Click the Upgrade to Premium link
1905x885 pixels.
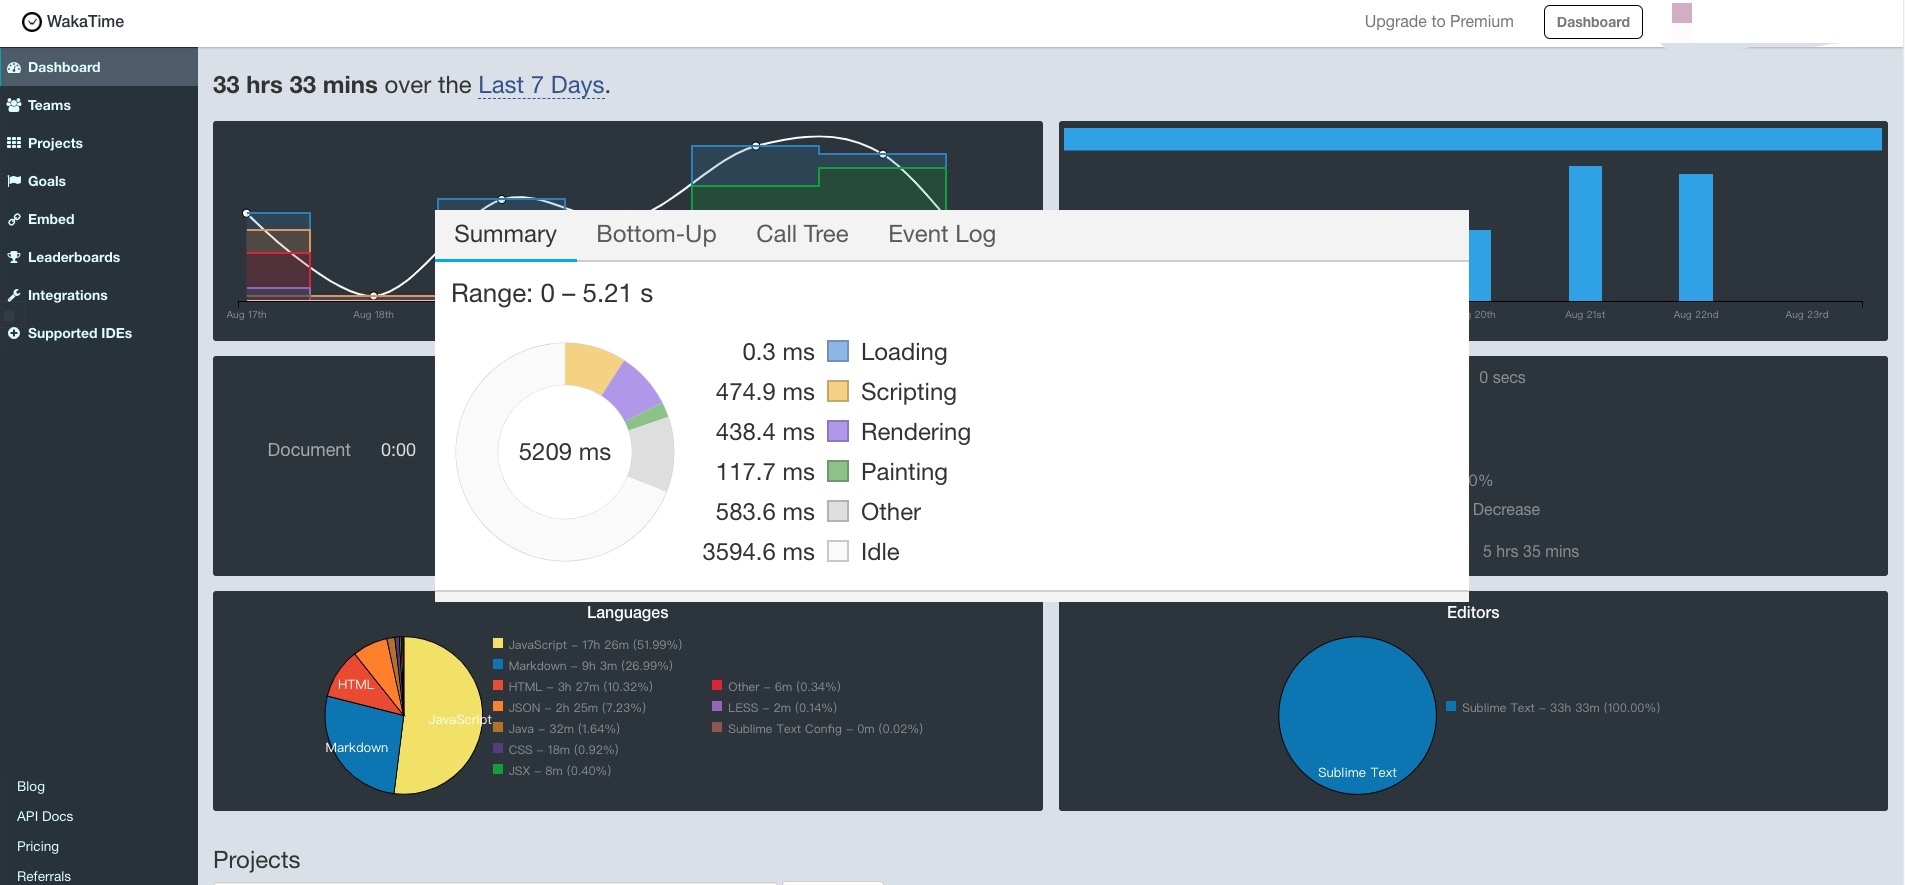tap(1438, 22)
